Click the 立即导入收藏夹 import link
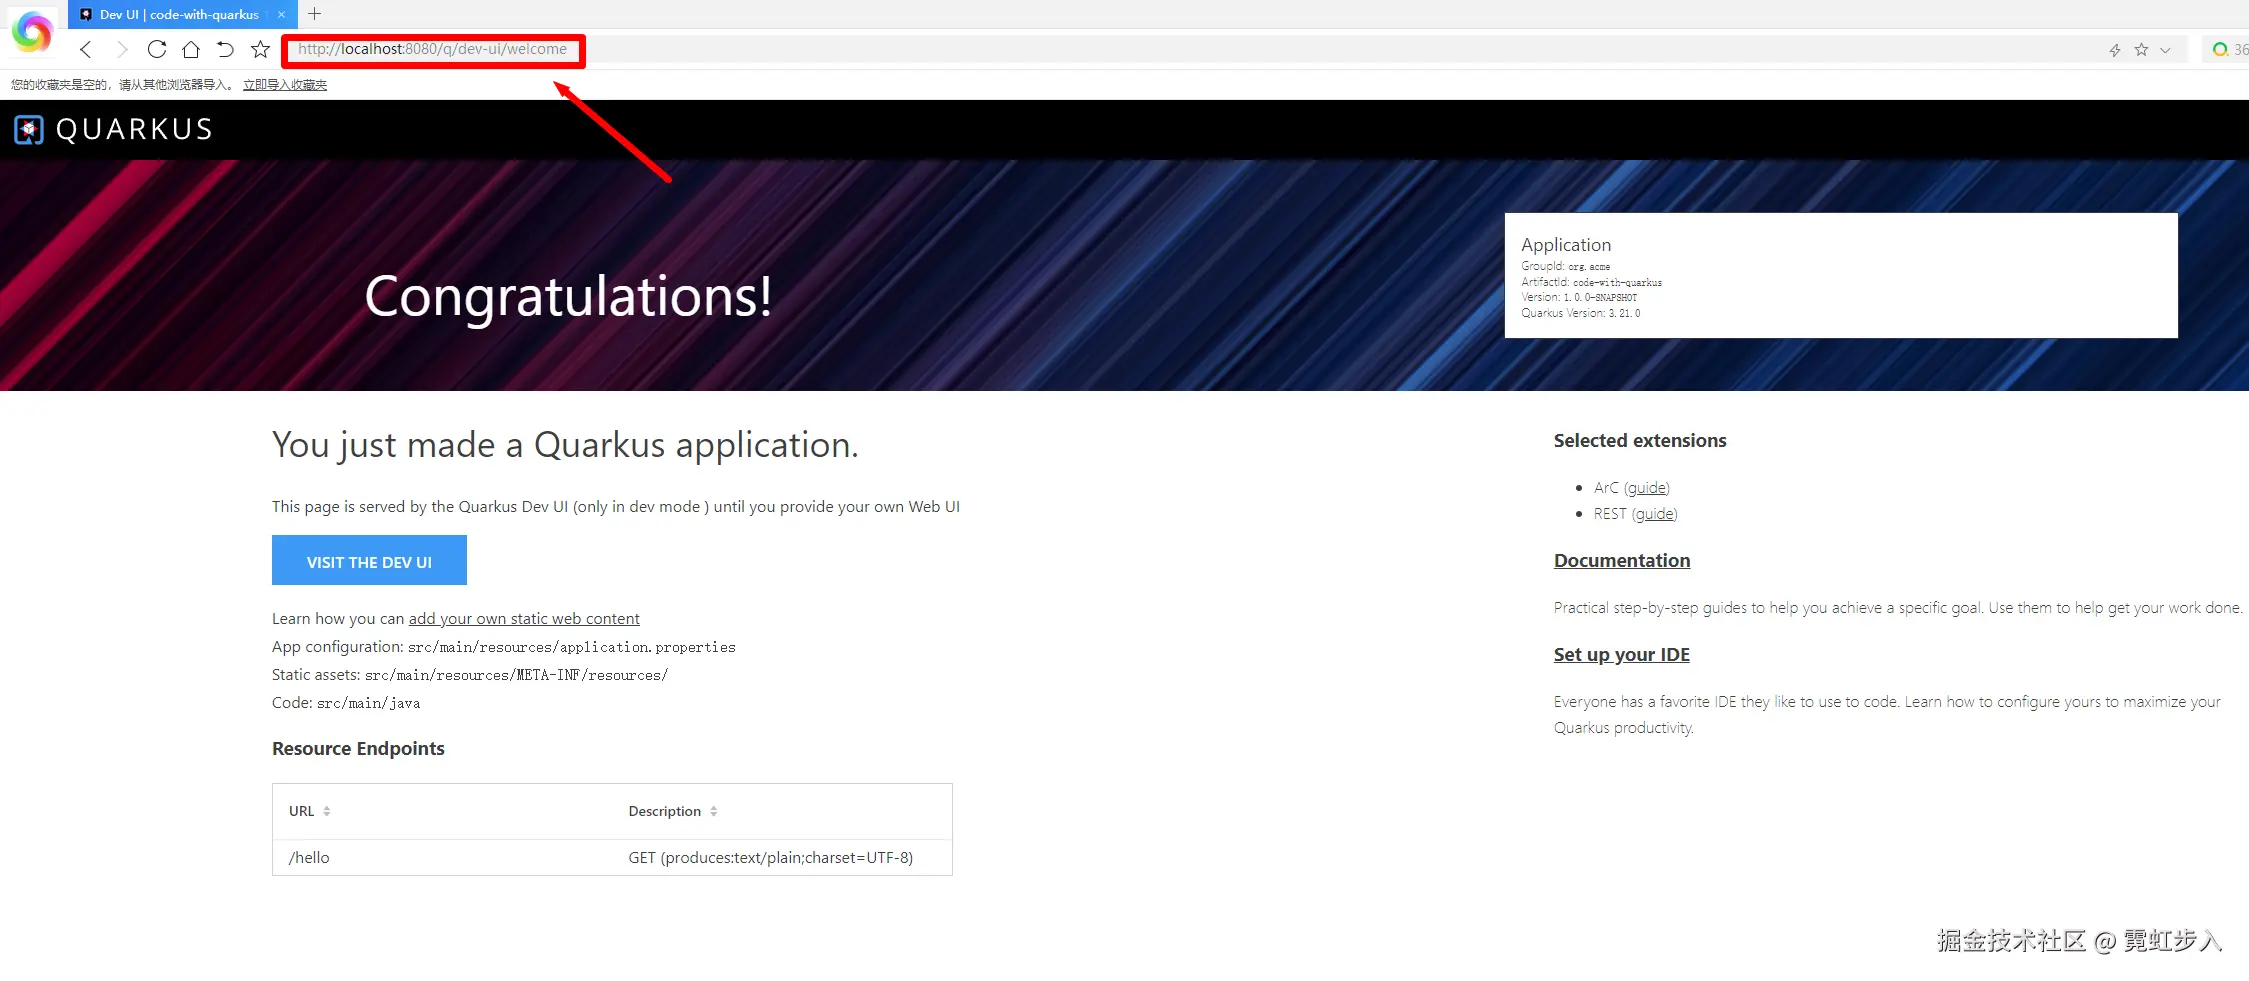Screen dimensions: 2249x981 click(285, 85)
